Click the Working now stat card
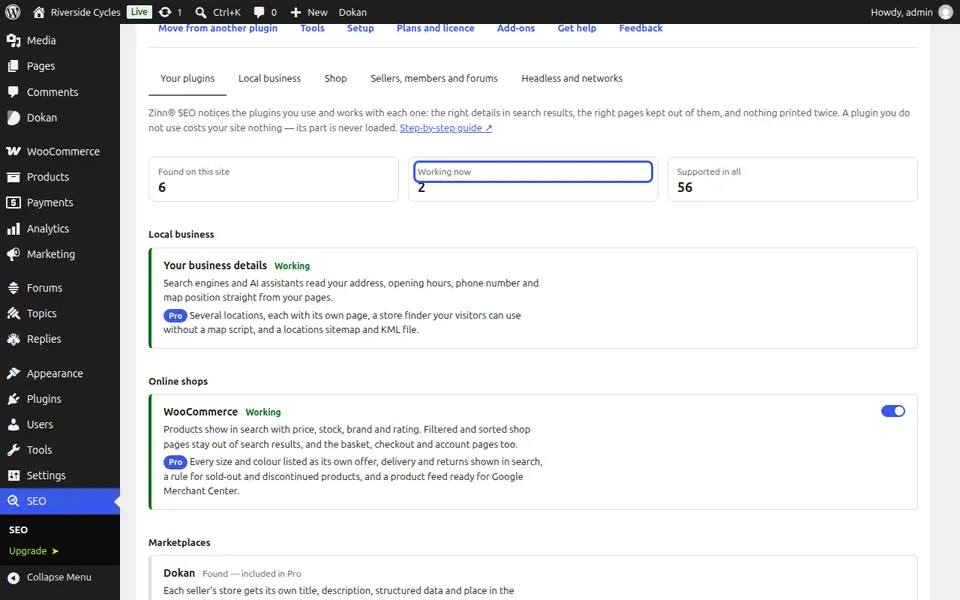 click(x=533, y=179)
